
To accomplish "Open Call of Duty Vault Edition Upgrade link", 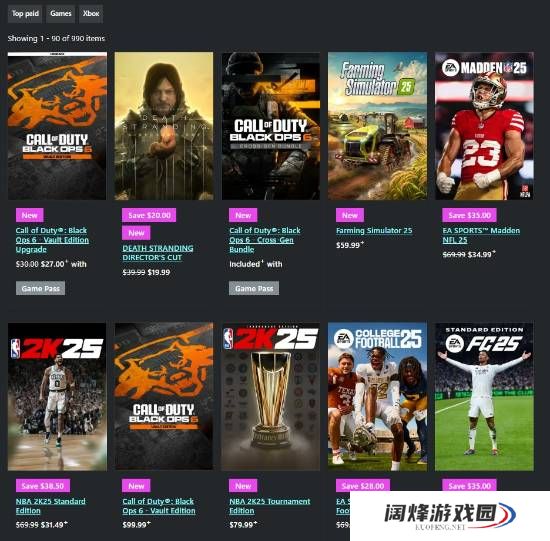I will (x=52, y=240).
